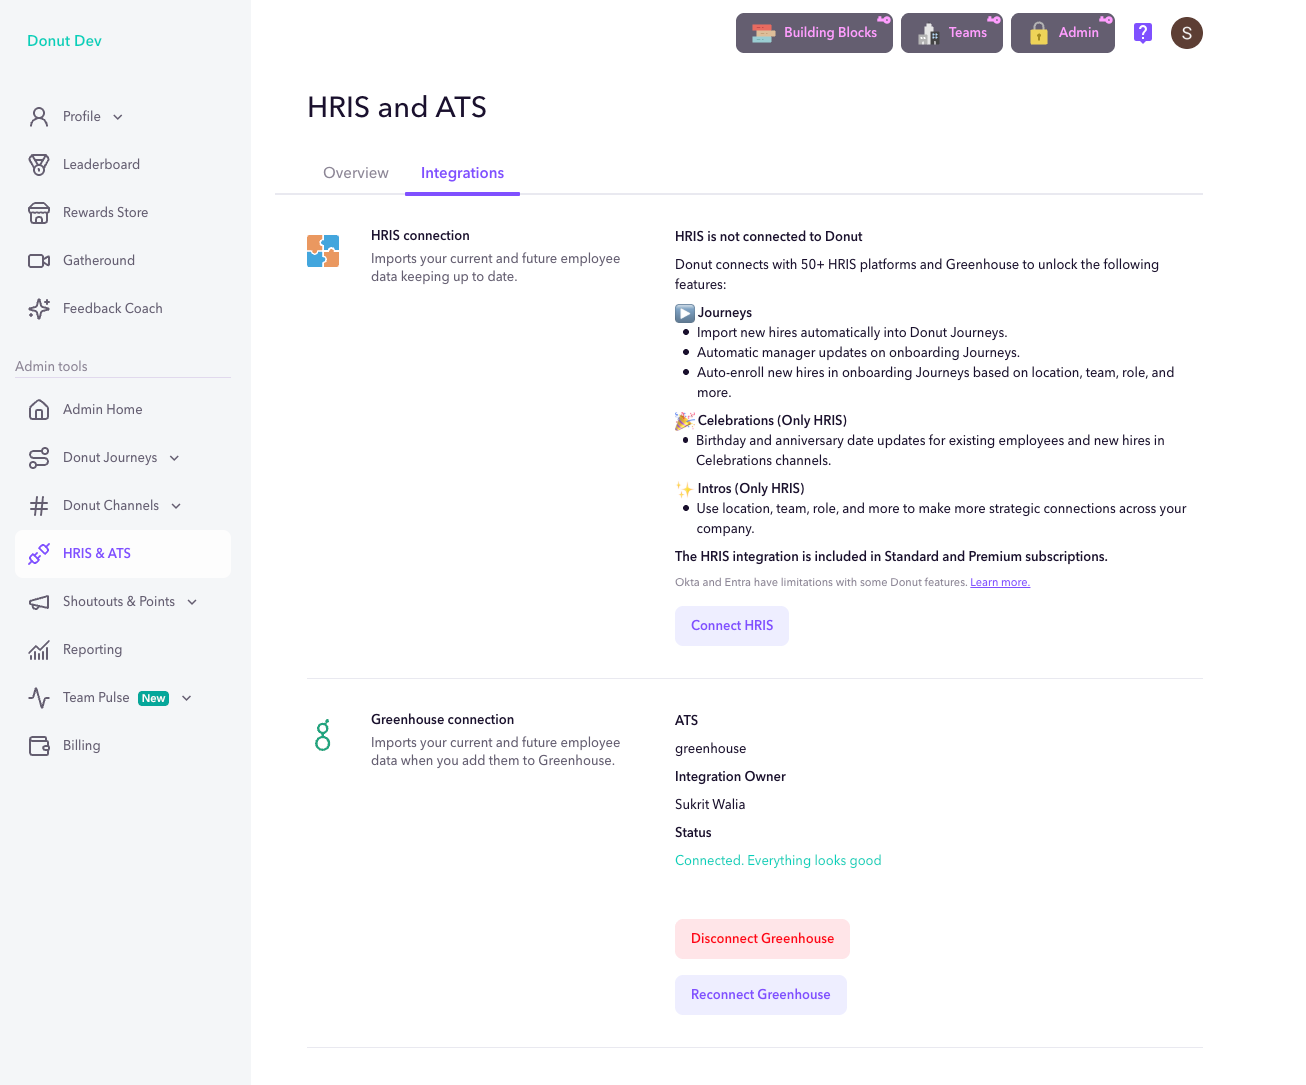Expand the Shoutouts & Points chevron
This screenshot has width=1306, height=1085.
pyautogui.click(x=192, y=602)
